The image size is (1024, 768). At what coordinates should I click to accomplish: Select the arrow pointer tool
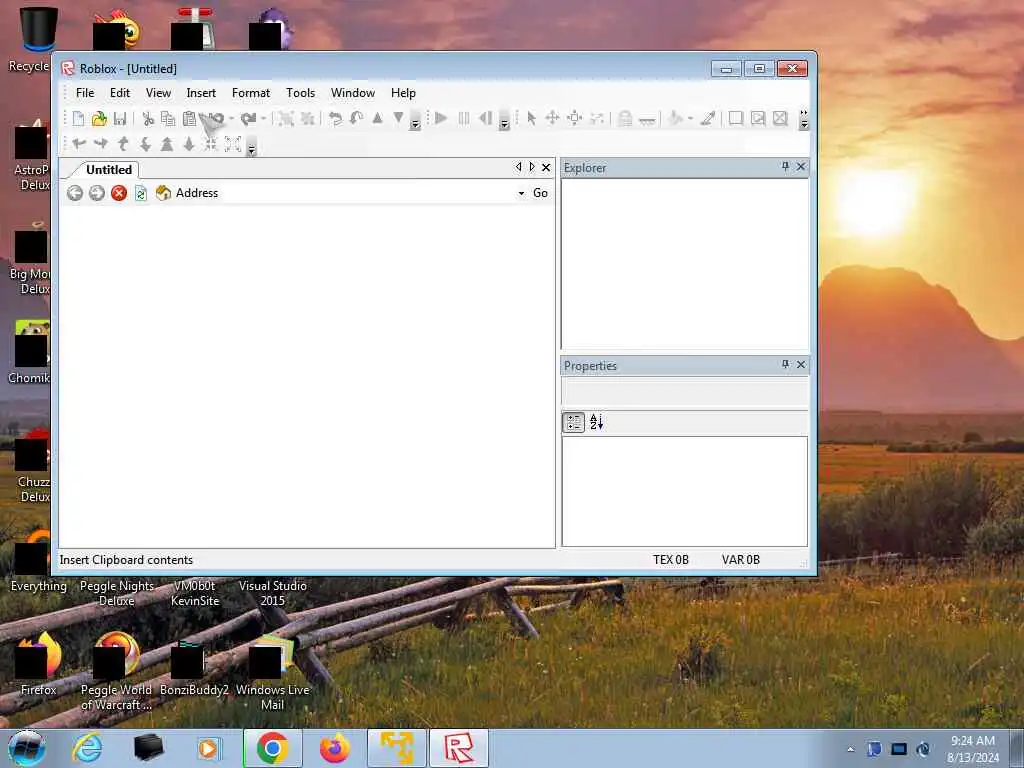point(531,118)
